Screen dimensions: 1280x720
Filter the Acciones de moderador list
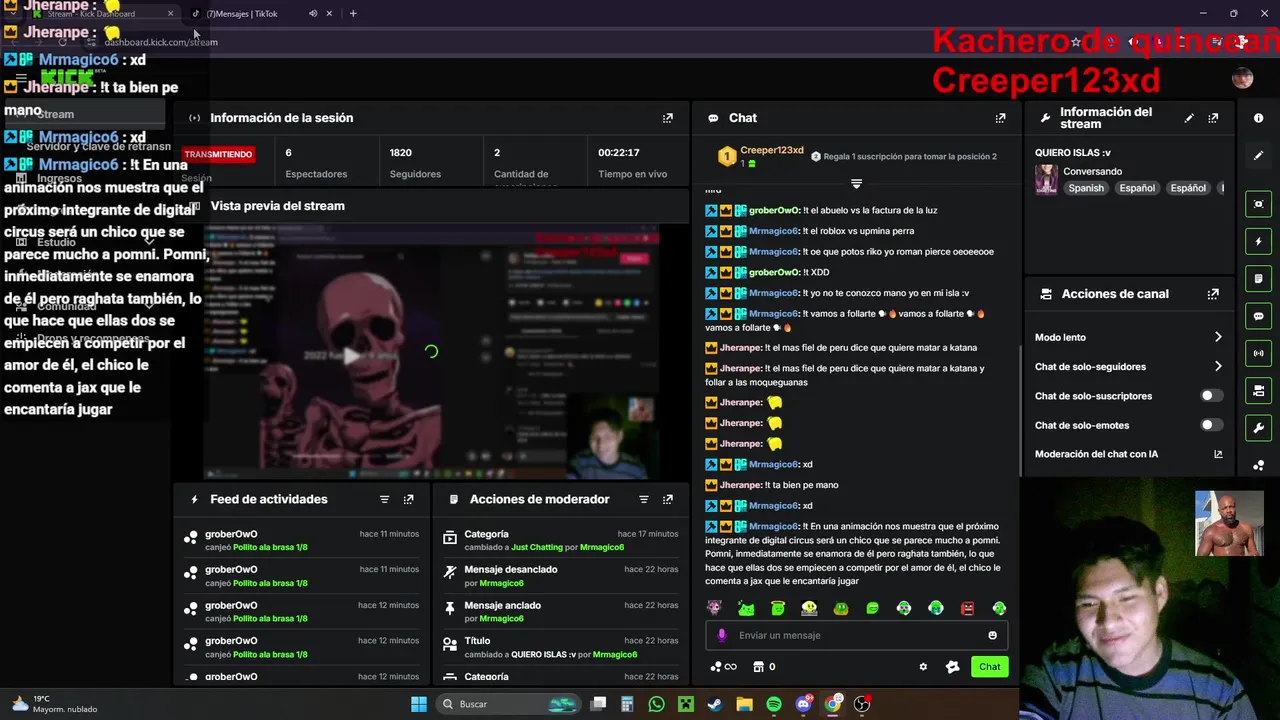pyautogui.click(x=644, y=499)
